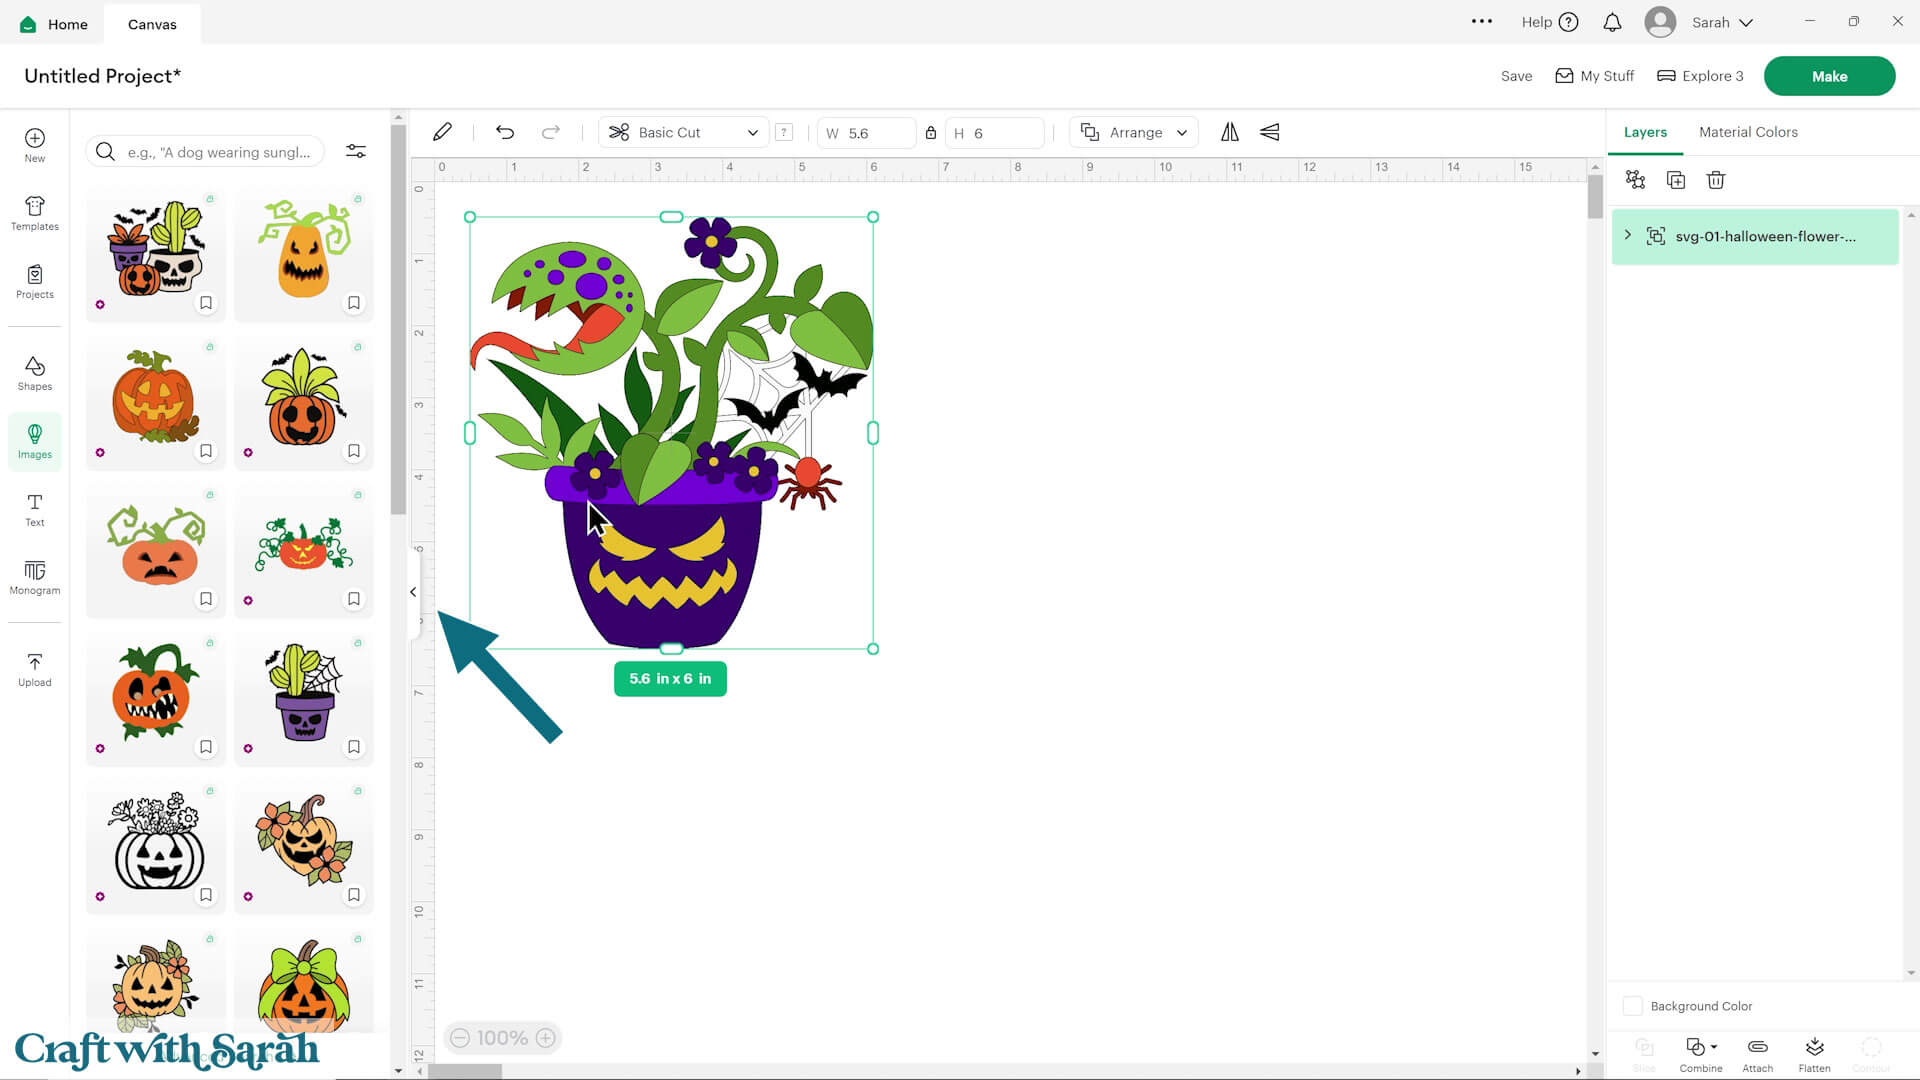This screenshot has height=1080, width=1920.
Task: Click the undo arrow icon
Action: 505,132
